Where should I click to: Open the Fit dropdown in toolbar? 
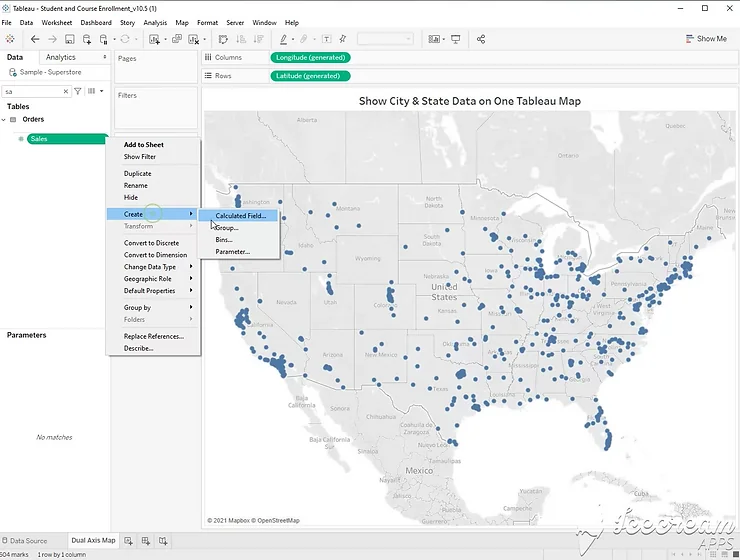tap(385, 39)
